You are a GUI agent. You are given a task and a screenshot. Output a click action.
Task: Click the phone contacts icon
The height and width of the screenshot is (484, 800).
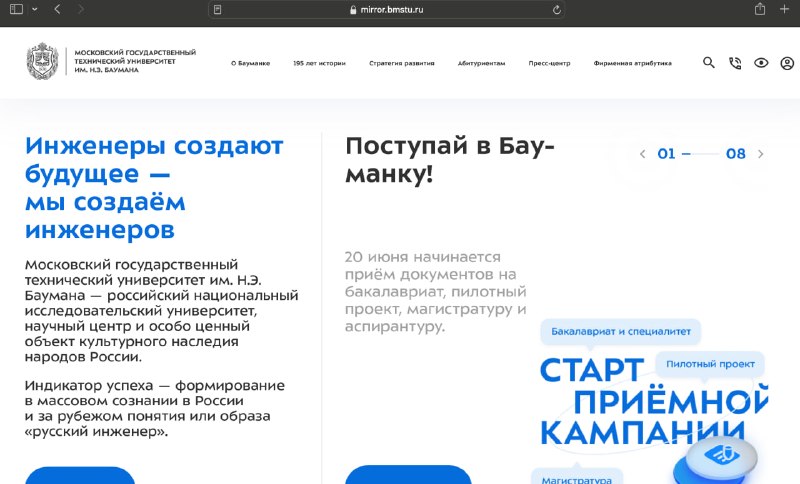[735, 63]
